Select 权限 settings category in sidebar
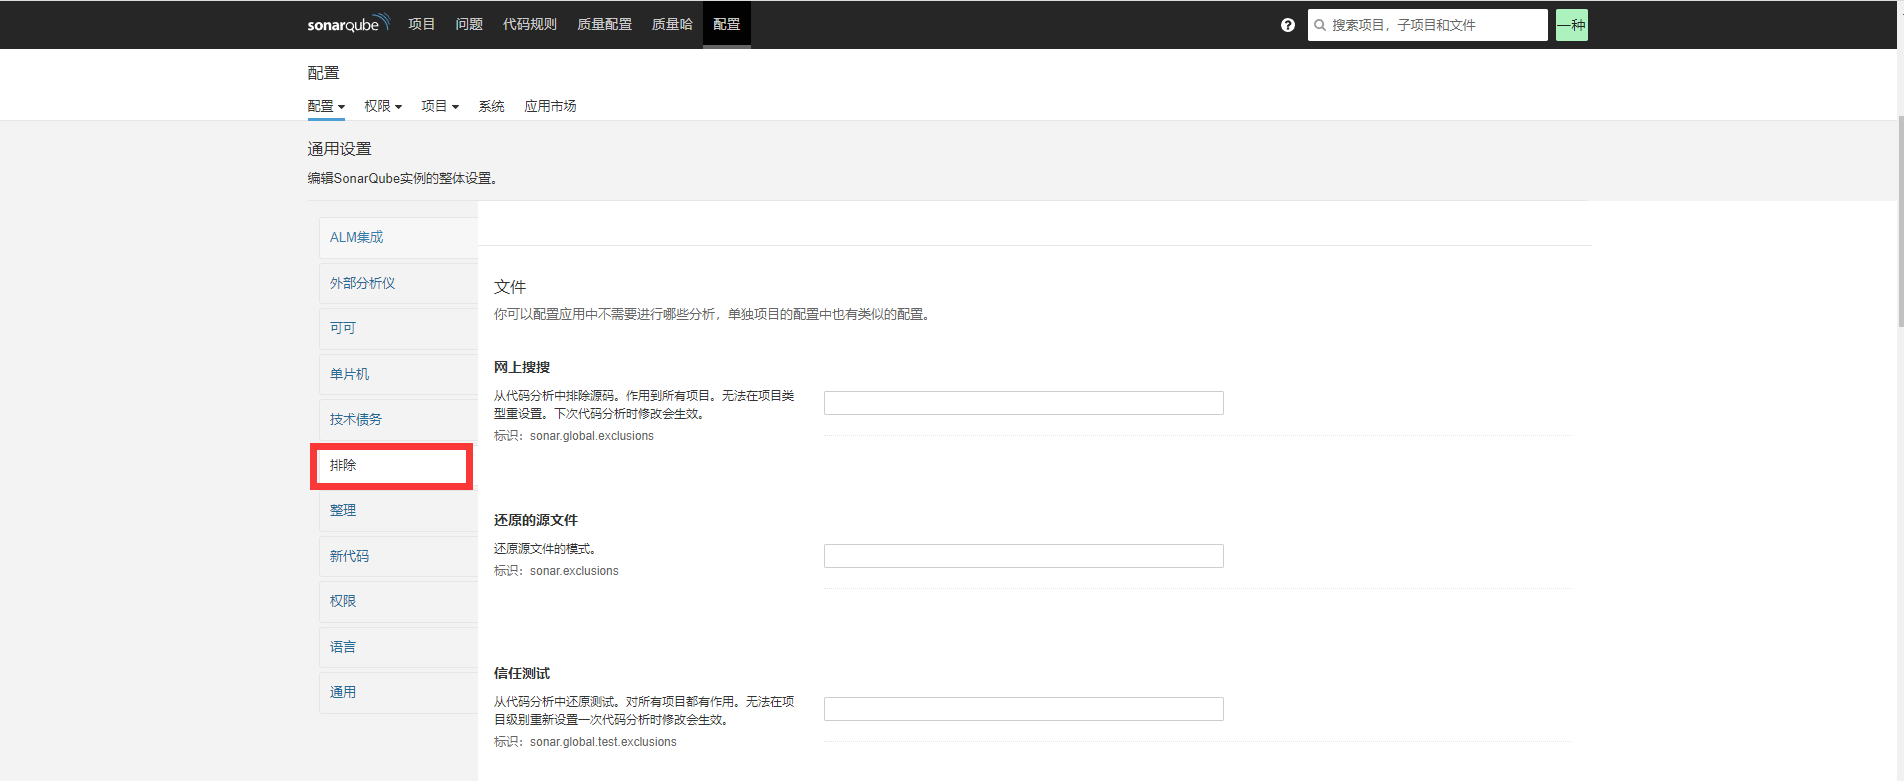The width and height of the screenshot is (1904, 781). [398, 601]
